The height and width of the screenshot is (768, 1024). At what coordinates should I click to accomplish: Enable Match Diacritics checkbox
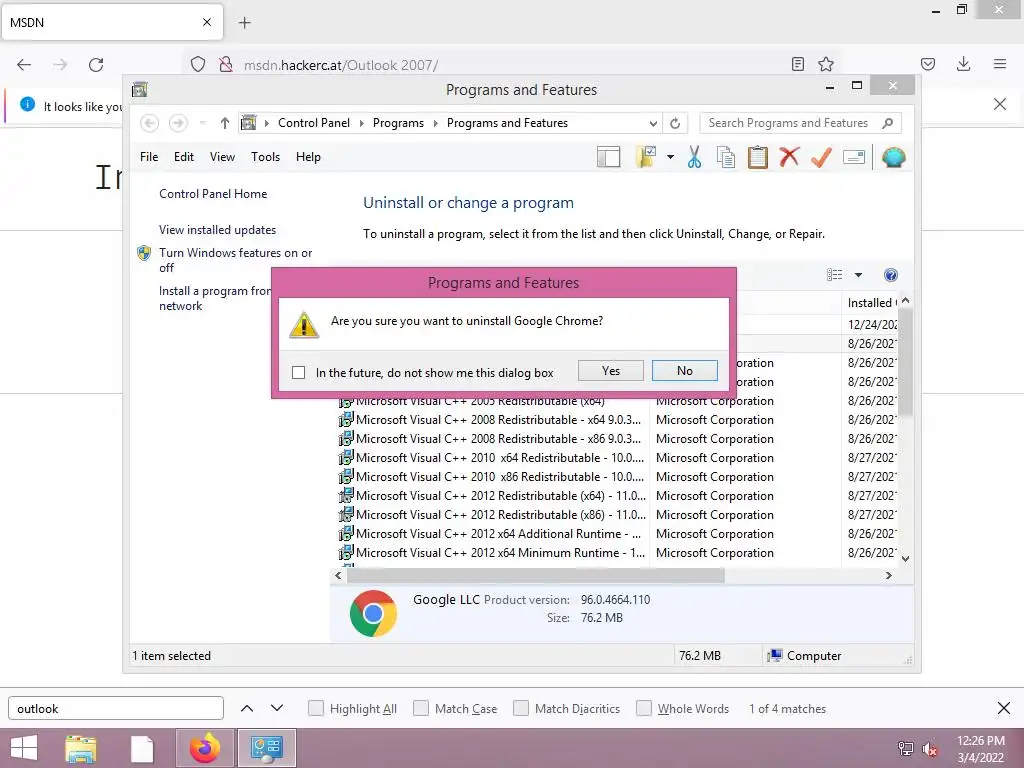520,708
